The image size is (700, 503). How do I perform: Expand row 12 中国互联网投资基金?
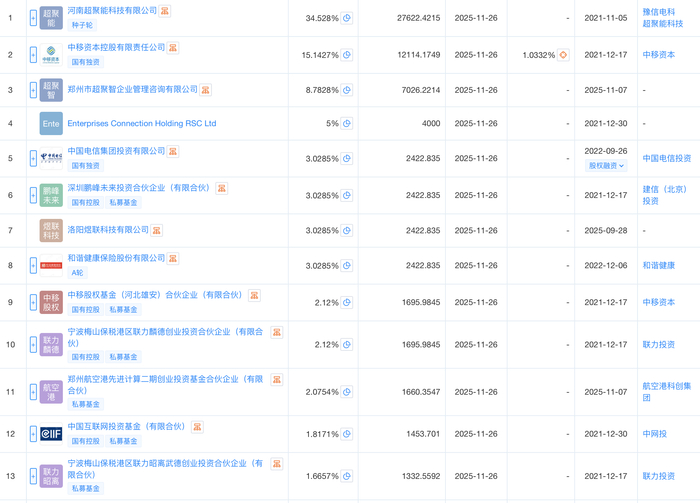[x=33, y=434]
